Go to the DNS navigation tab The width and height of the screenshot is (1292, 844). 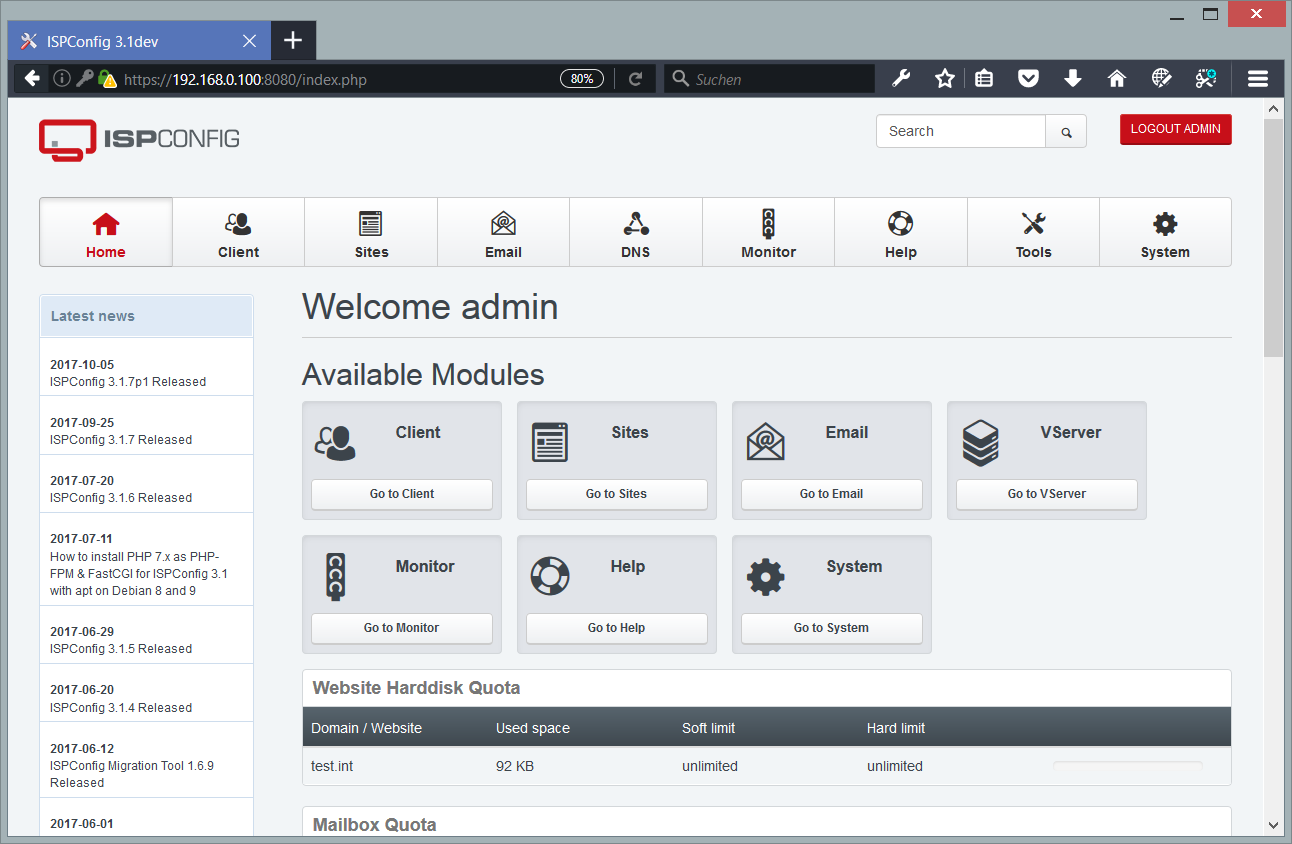pyautogui.click(x=636, y=232)
